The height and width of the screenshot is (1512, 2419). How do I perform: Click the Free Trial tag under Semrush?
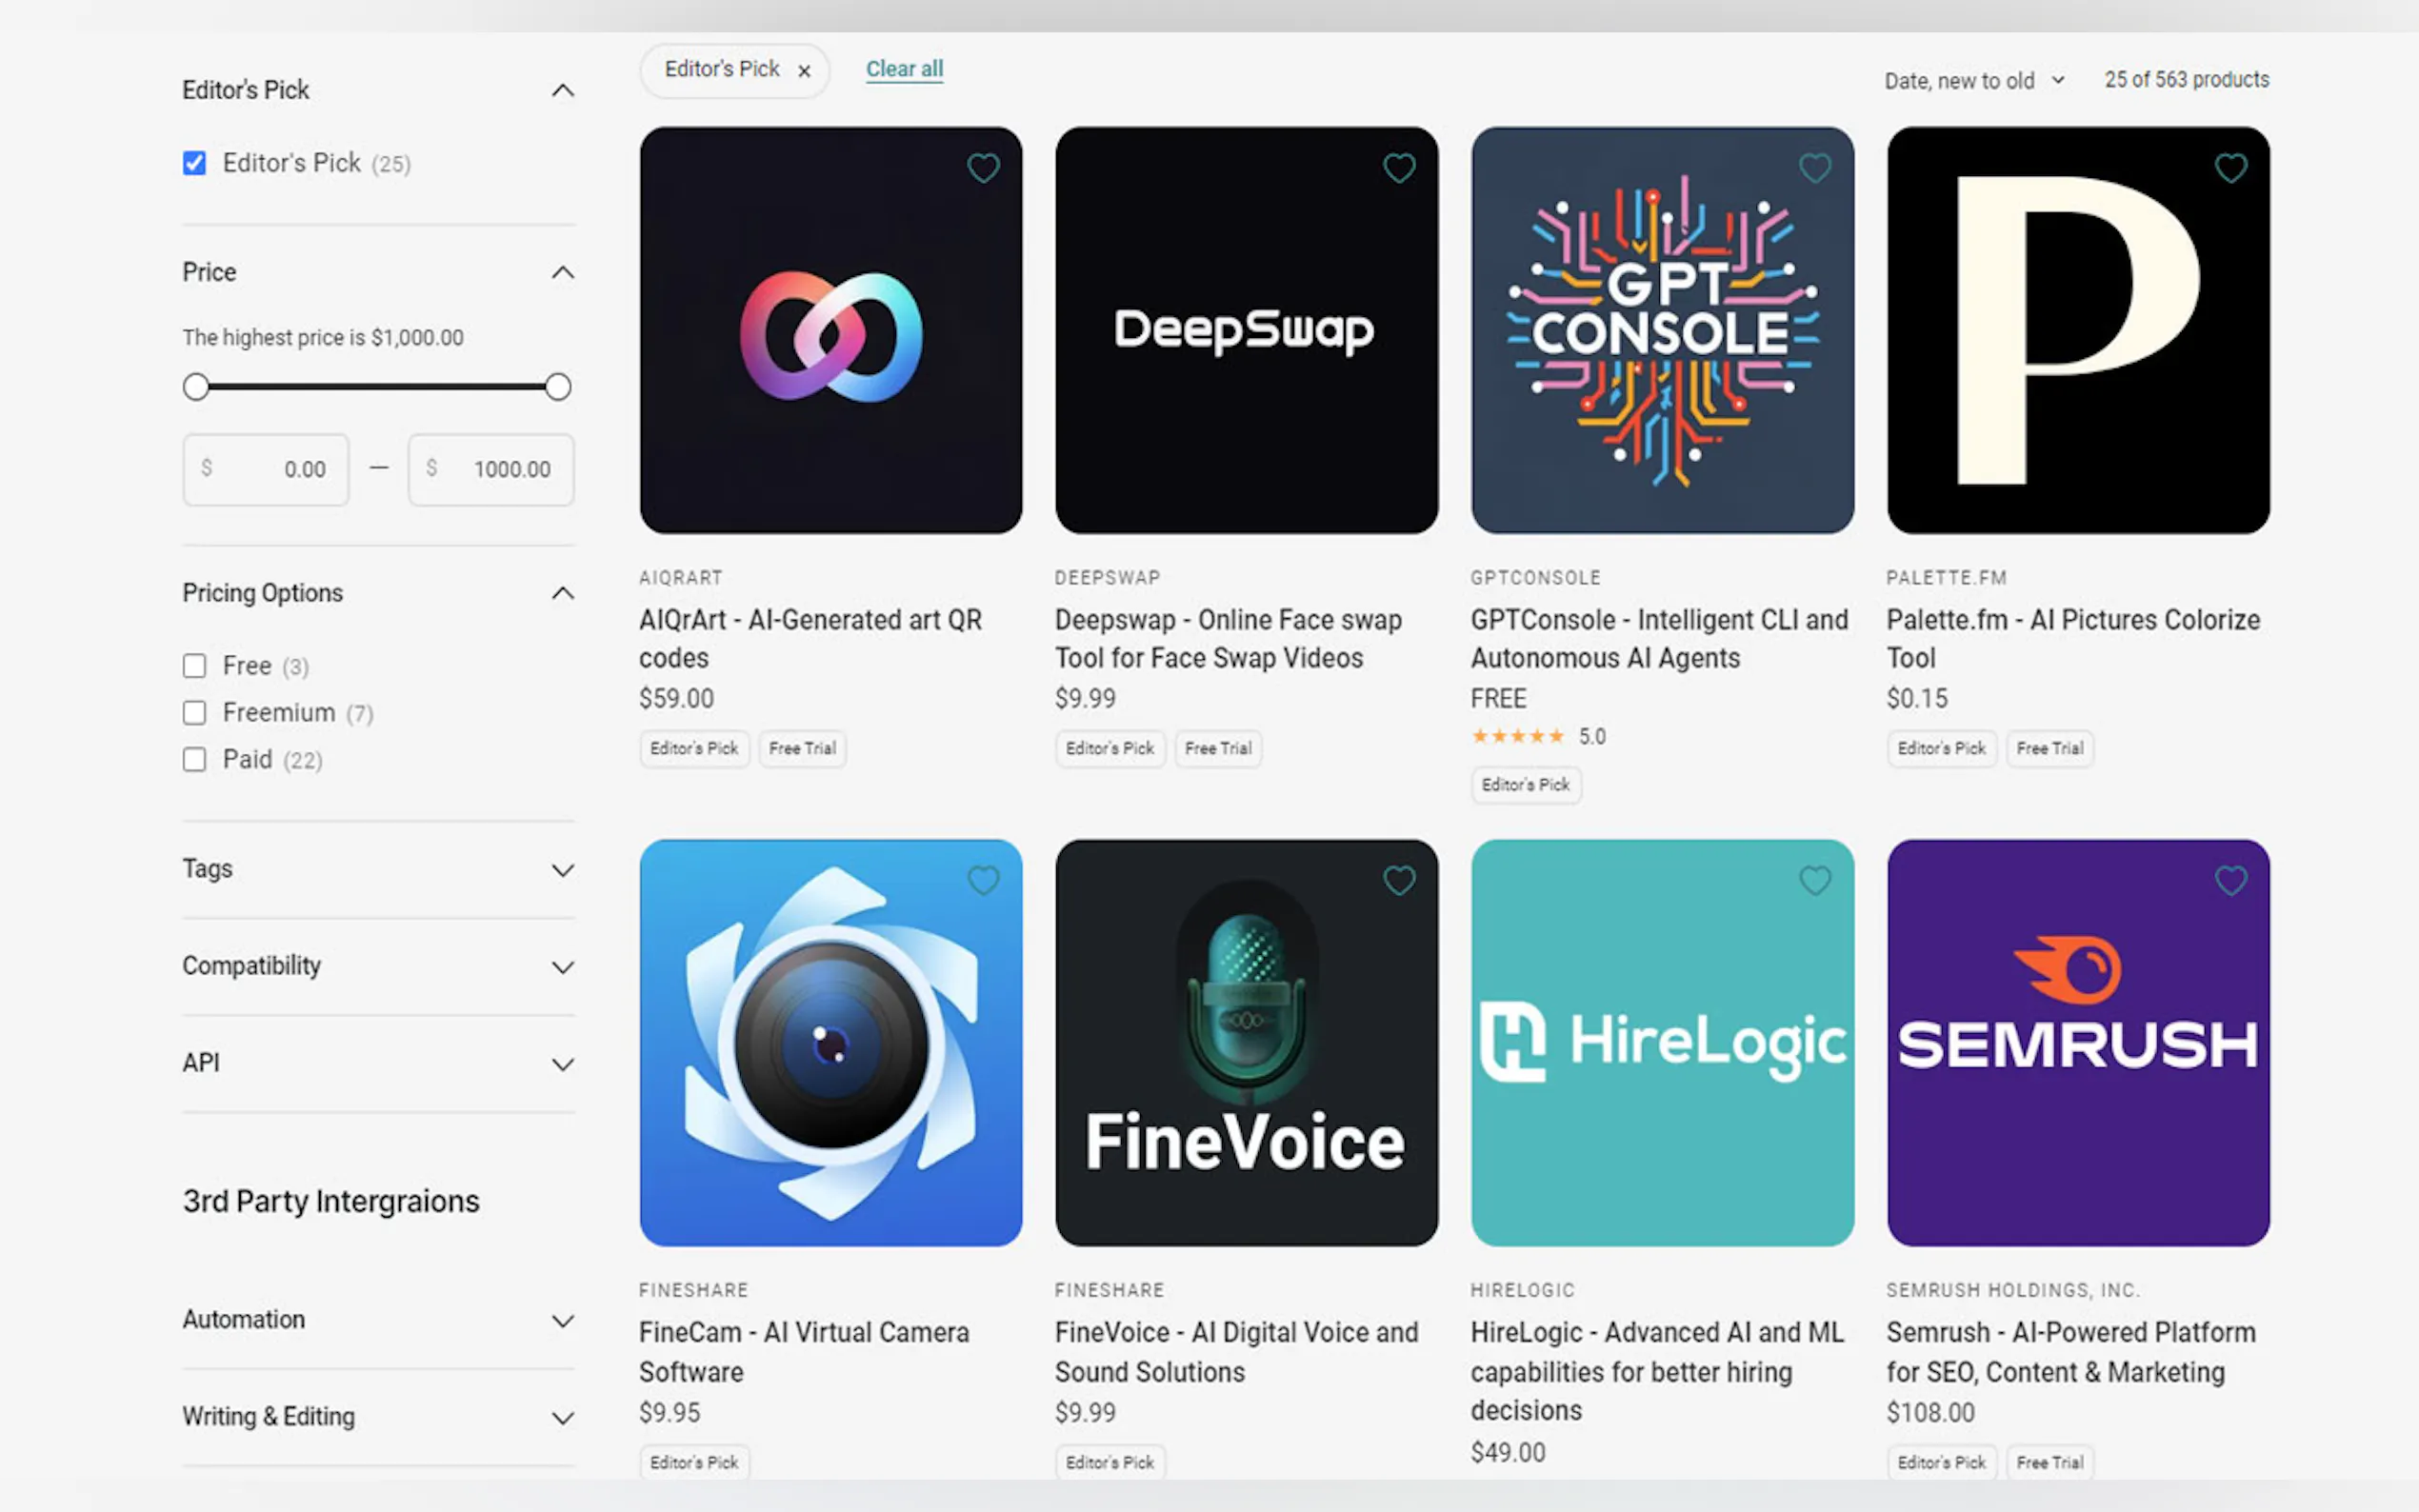click(2050, 1462)
